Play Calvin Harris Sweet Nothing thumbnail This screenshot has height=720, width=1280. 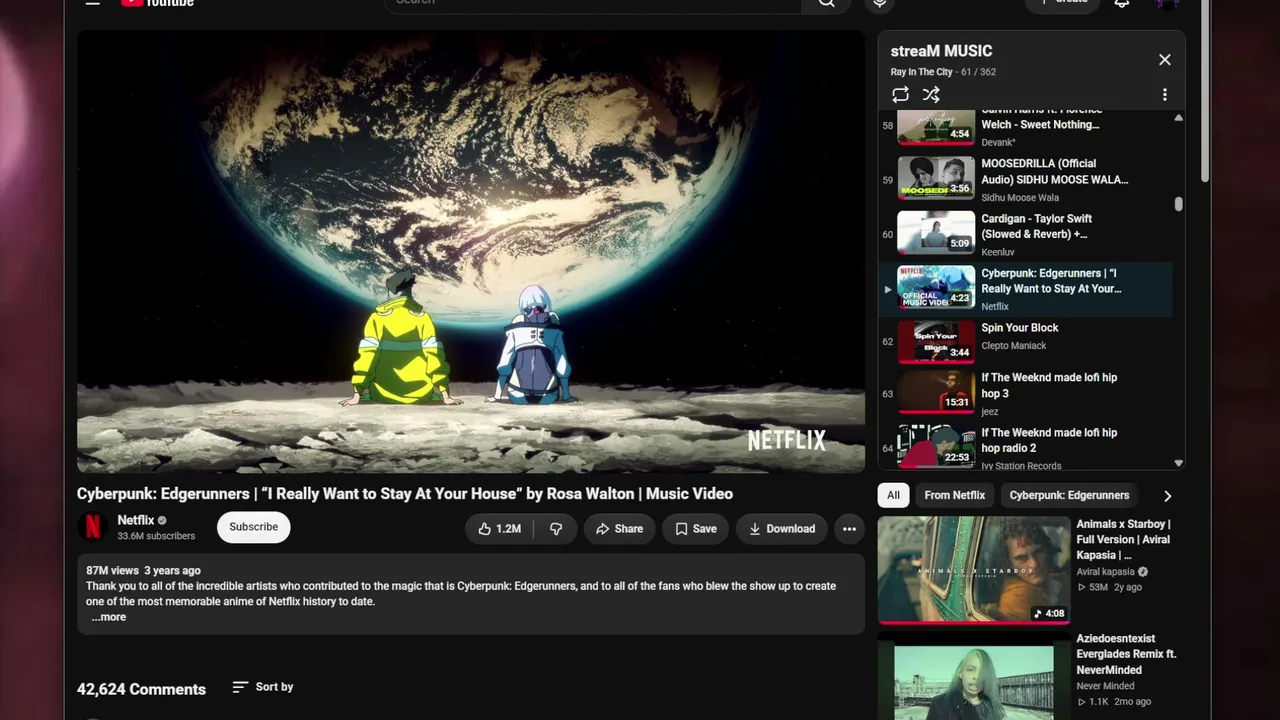pos(936,127)
